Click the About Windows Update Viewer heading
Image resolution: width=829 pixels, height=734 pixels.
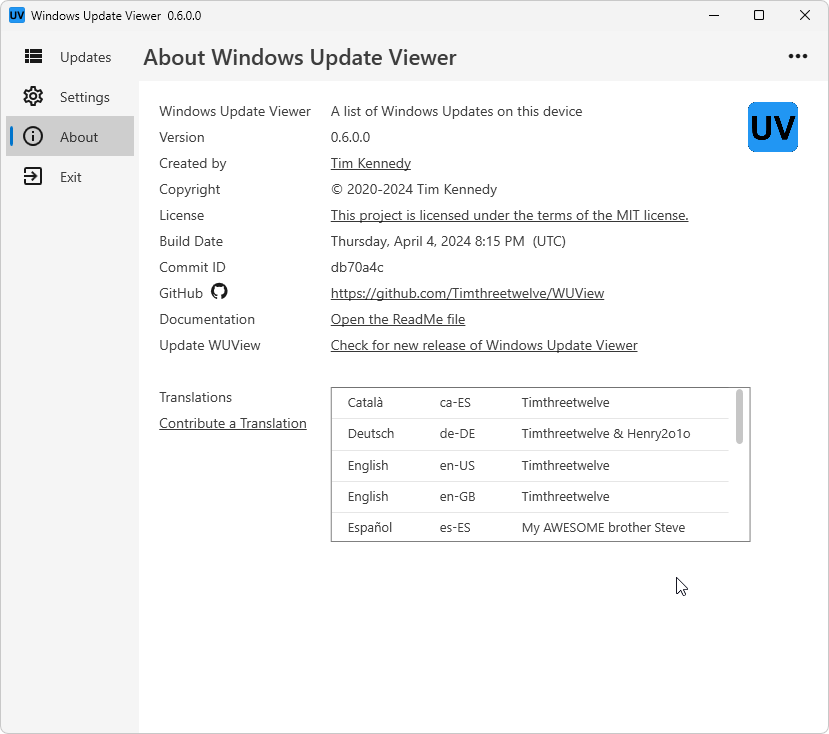point(300,58)
